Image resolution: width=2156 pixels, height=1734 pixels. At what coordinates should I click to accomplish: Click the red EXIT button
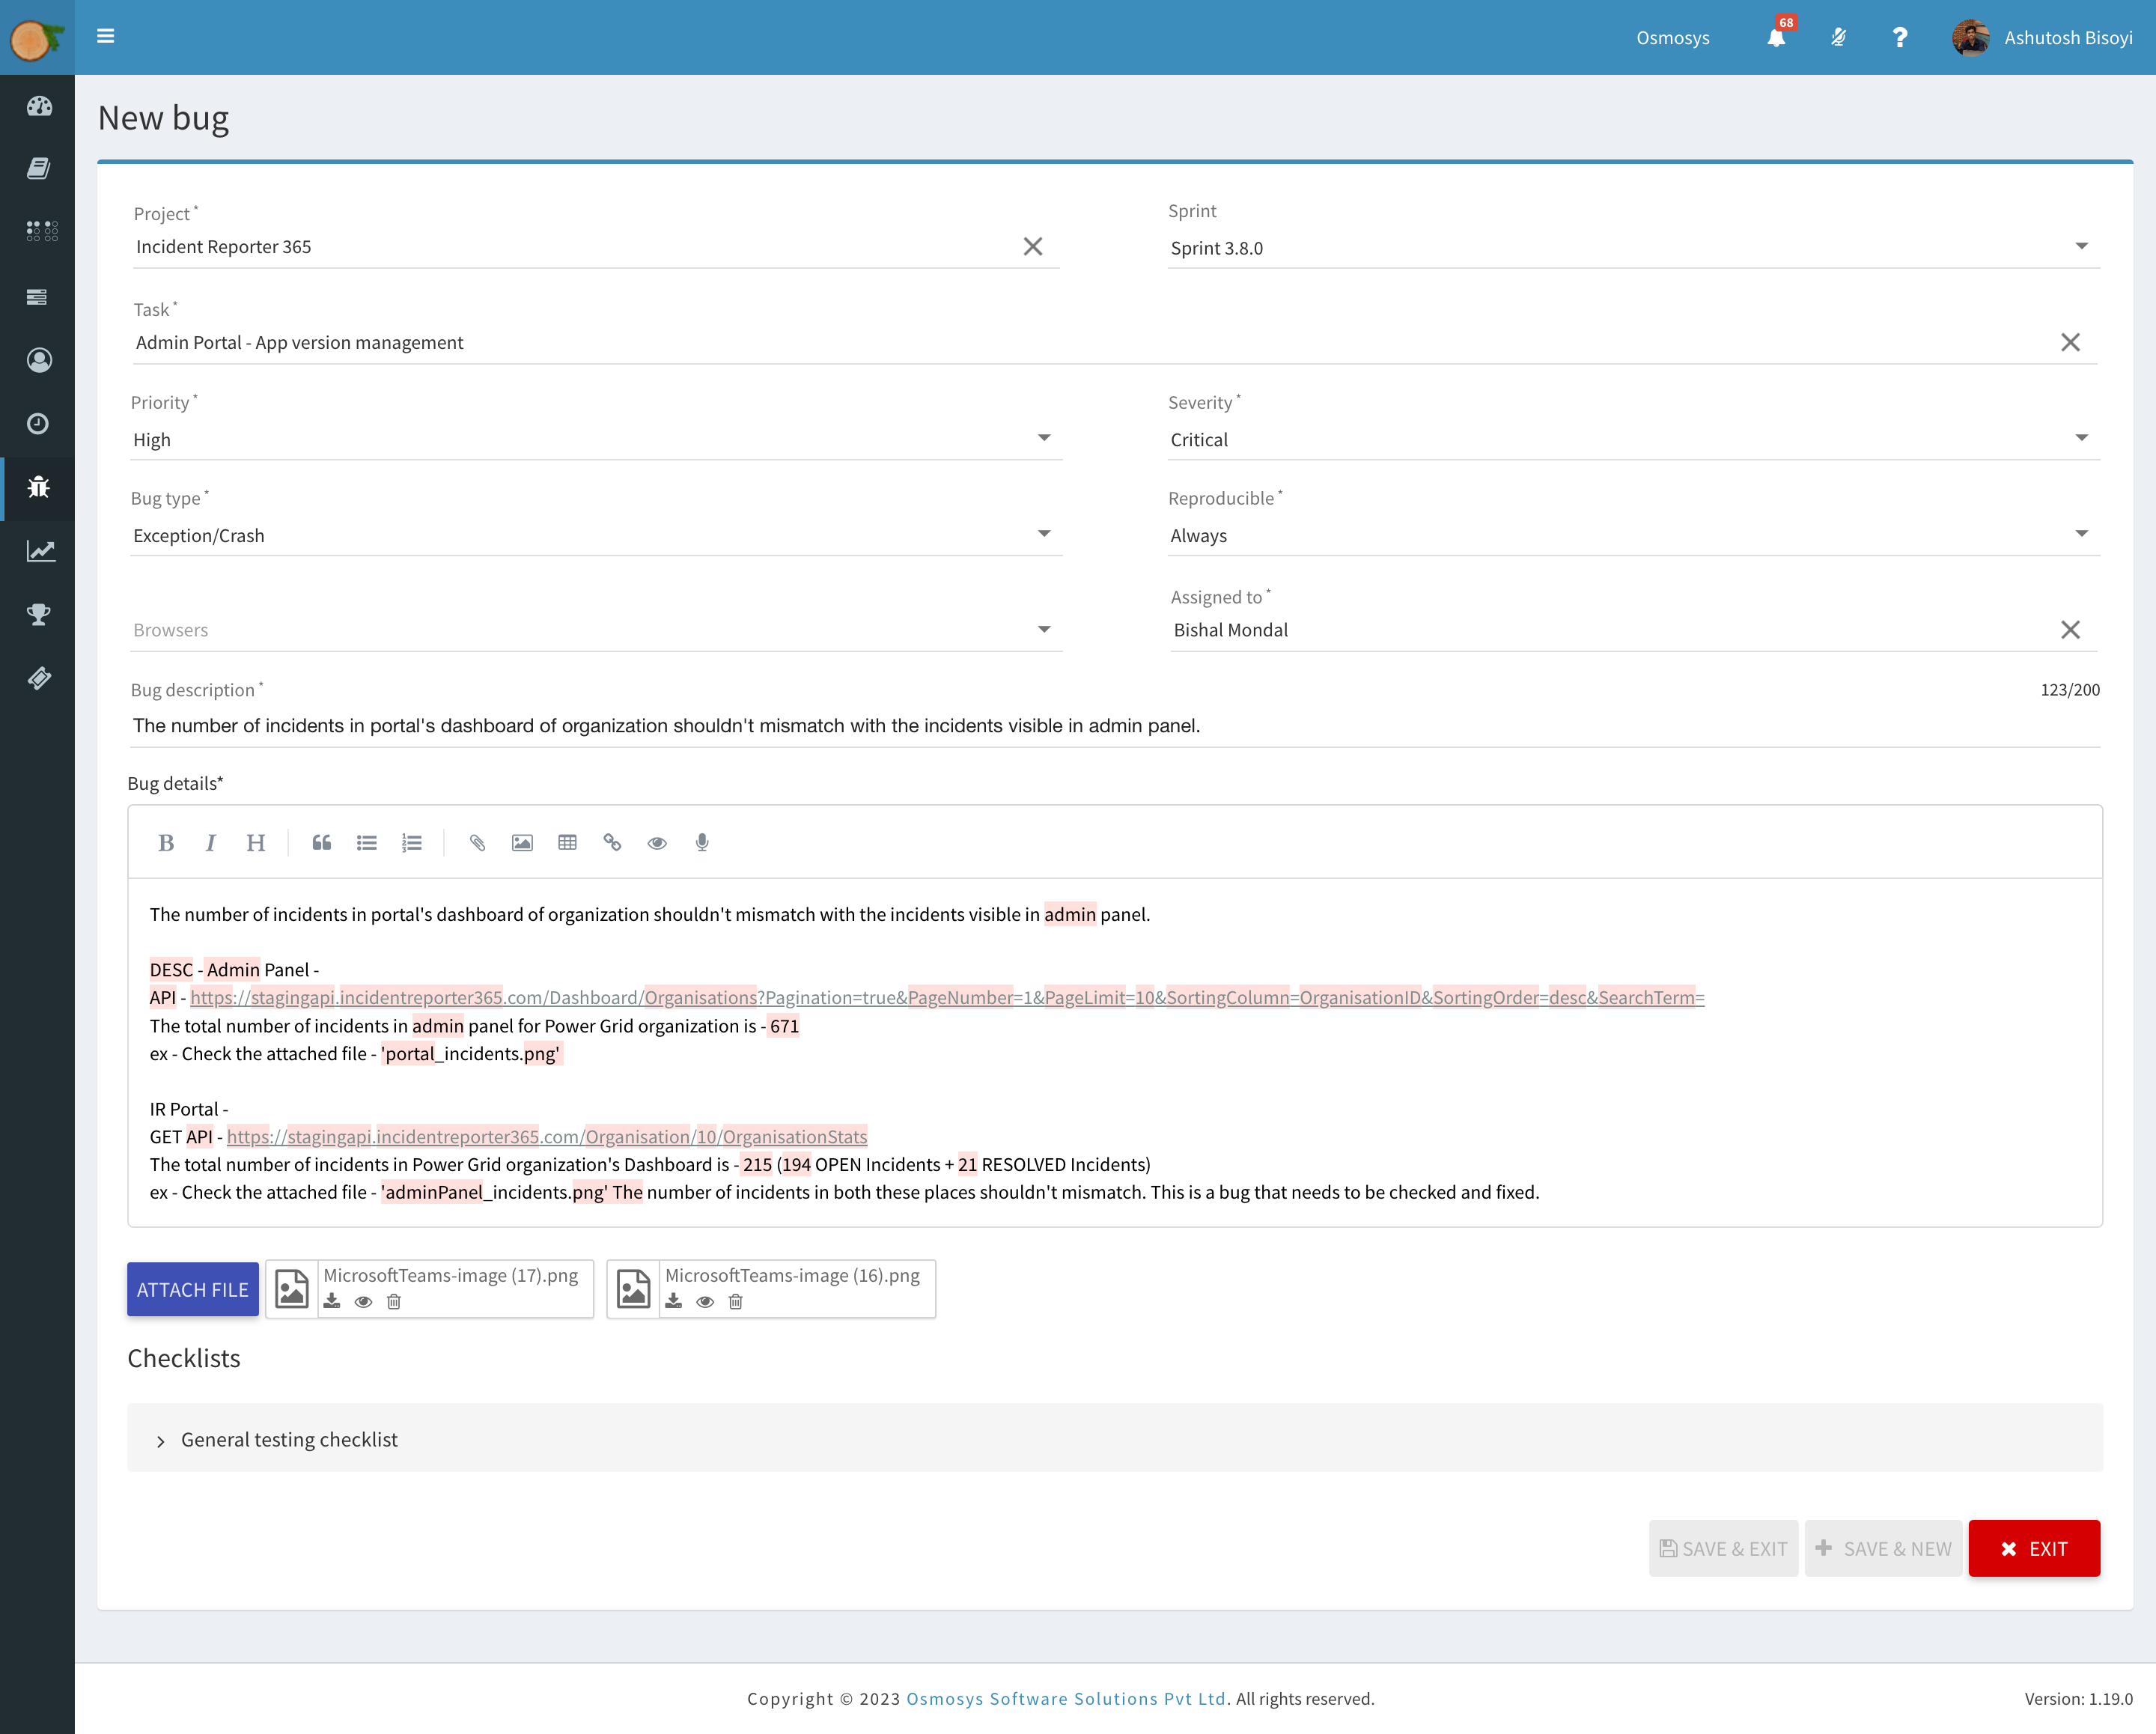[2033, 1548]
